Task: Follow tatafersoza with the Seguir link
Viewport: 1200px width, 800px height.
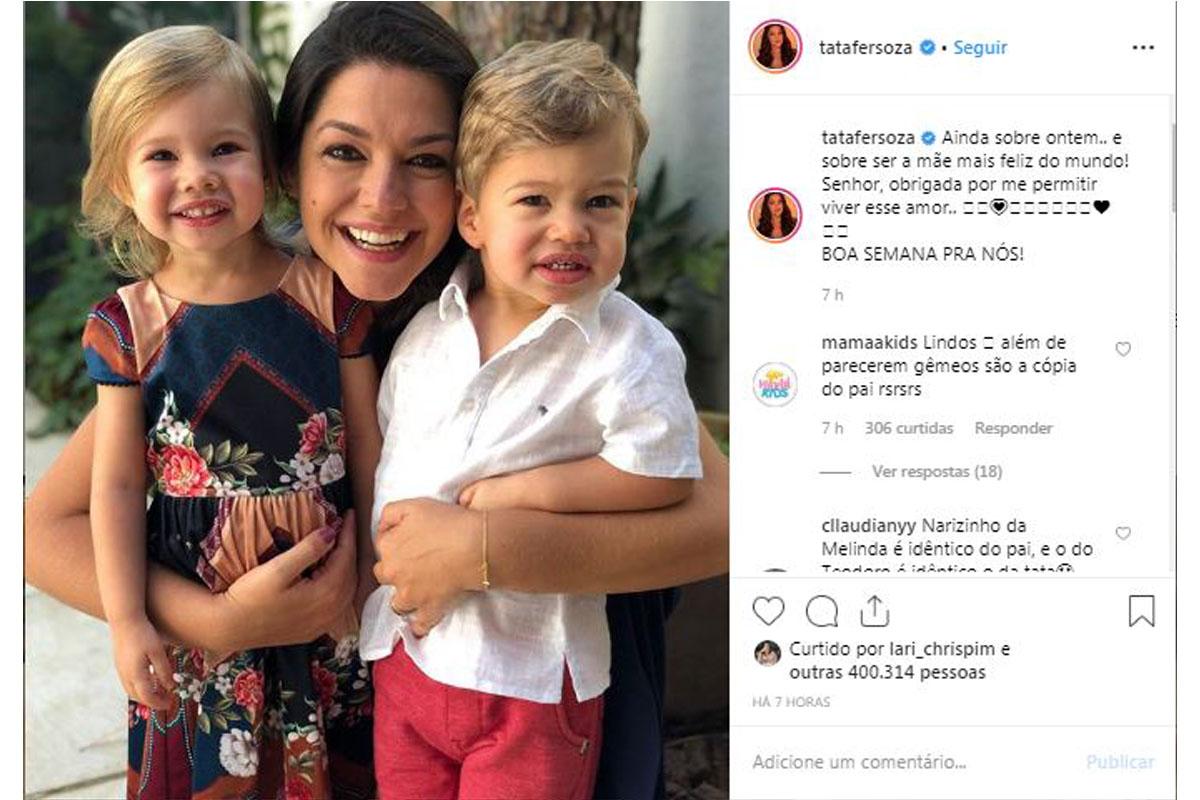Action: (980, 47)
